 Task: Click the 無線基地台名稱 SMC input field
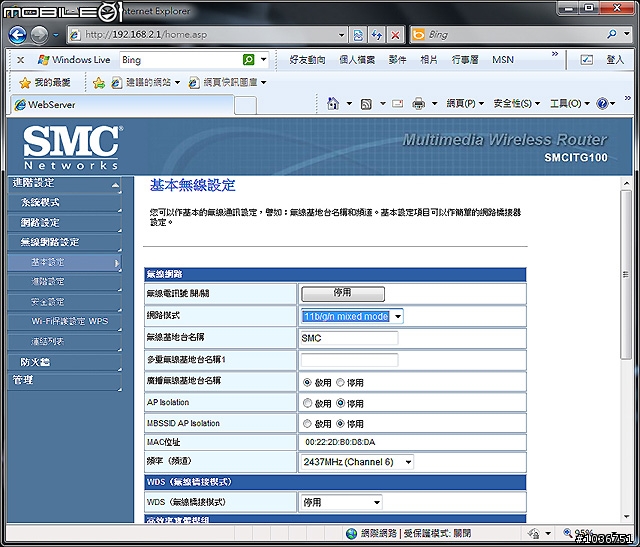tap(349, 338)
